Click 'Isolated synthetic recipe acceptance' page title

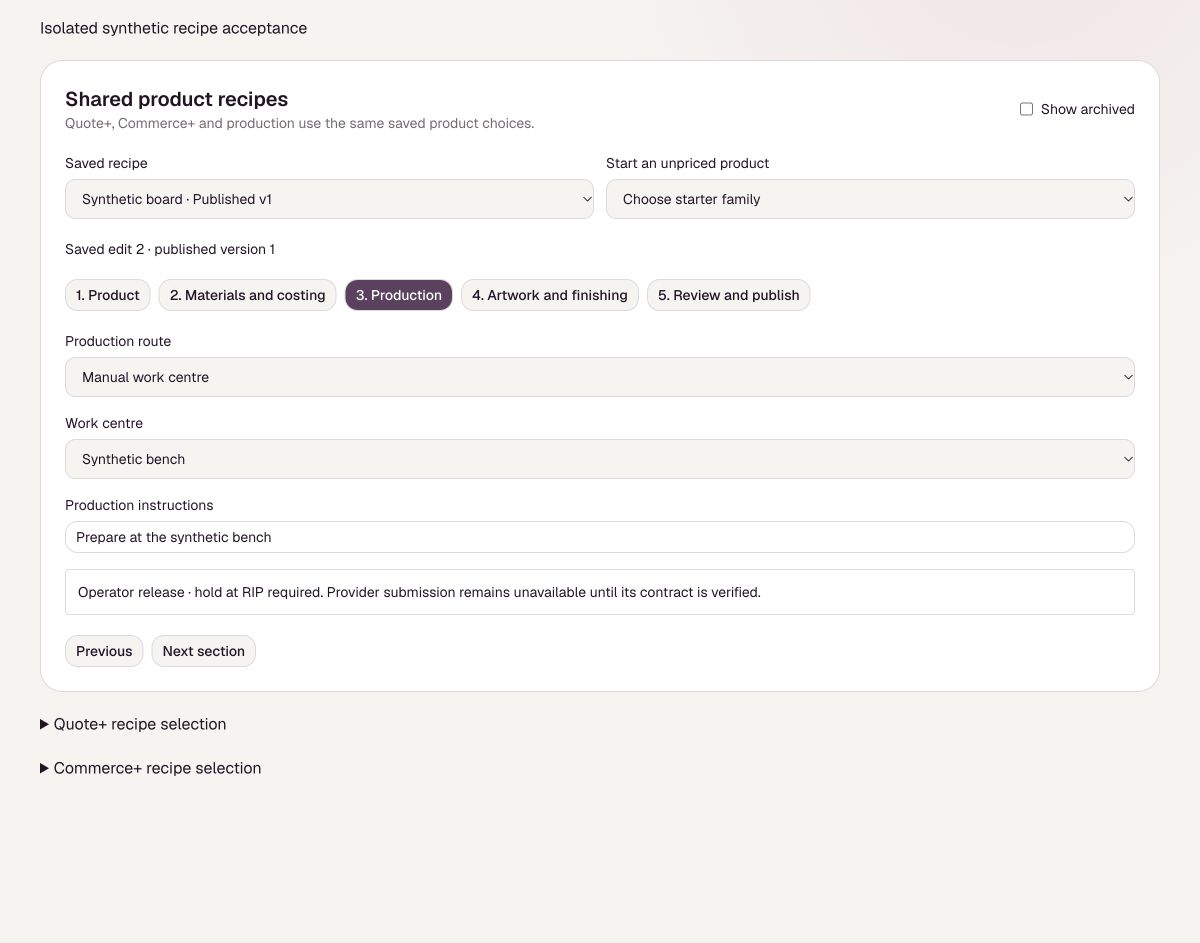(173, 28)
